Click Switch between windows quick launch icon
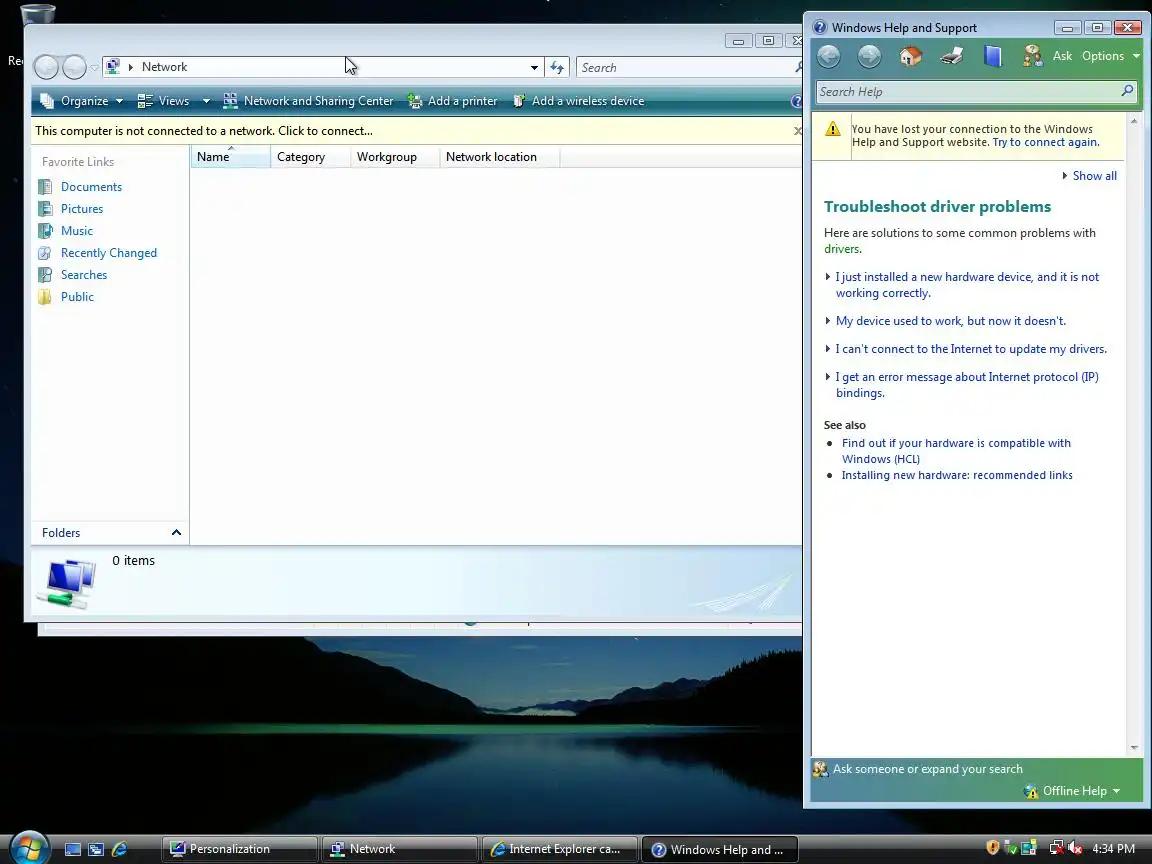Image resolution: width=1152 pixels, height=864 pixels. tap(96, 849)
